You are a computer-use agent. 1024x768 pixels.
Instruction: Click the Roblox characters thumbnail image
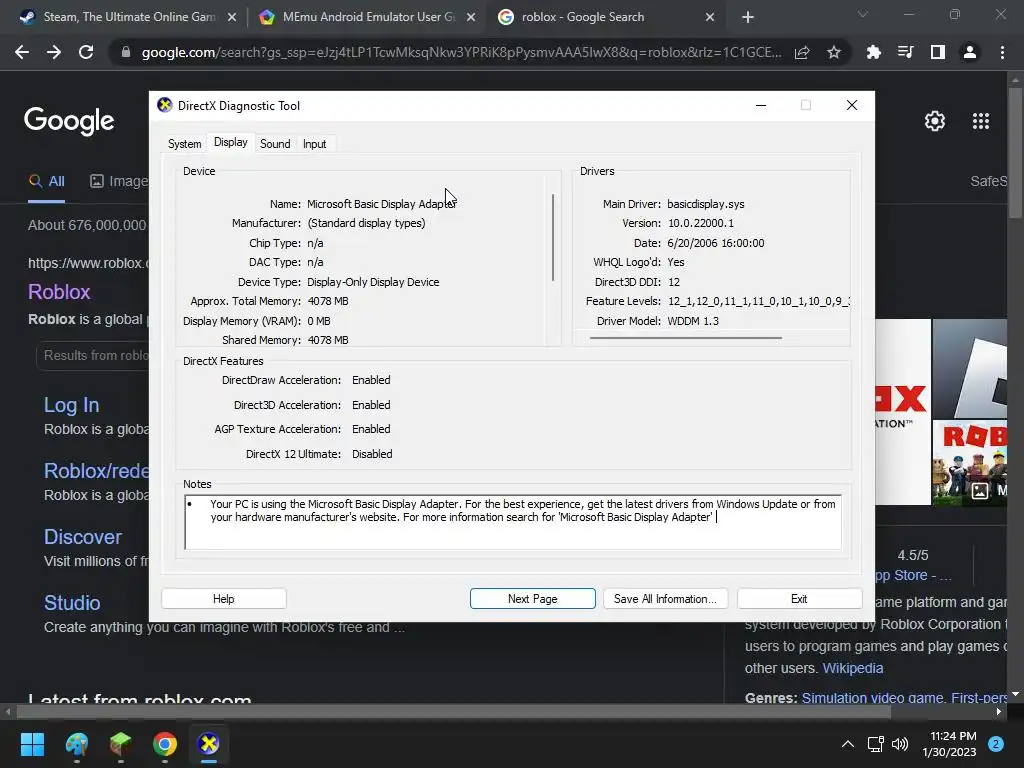tap(970, 463)
